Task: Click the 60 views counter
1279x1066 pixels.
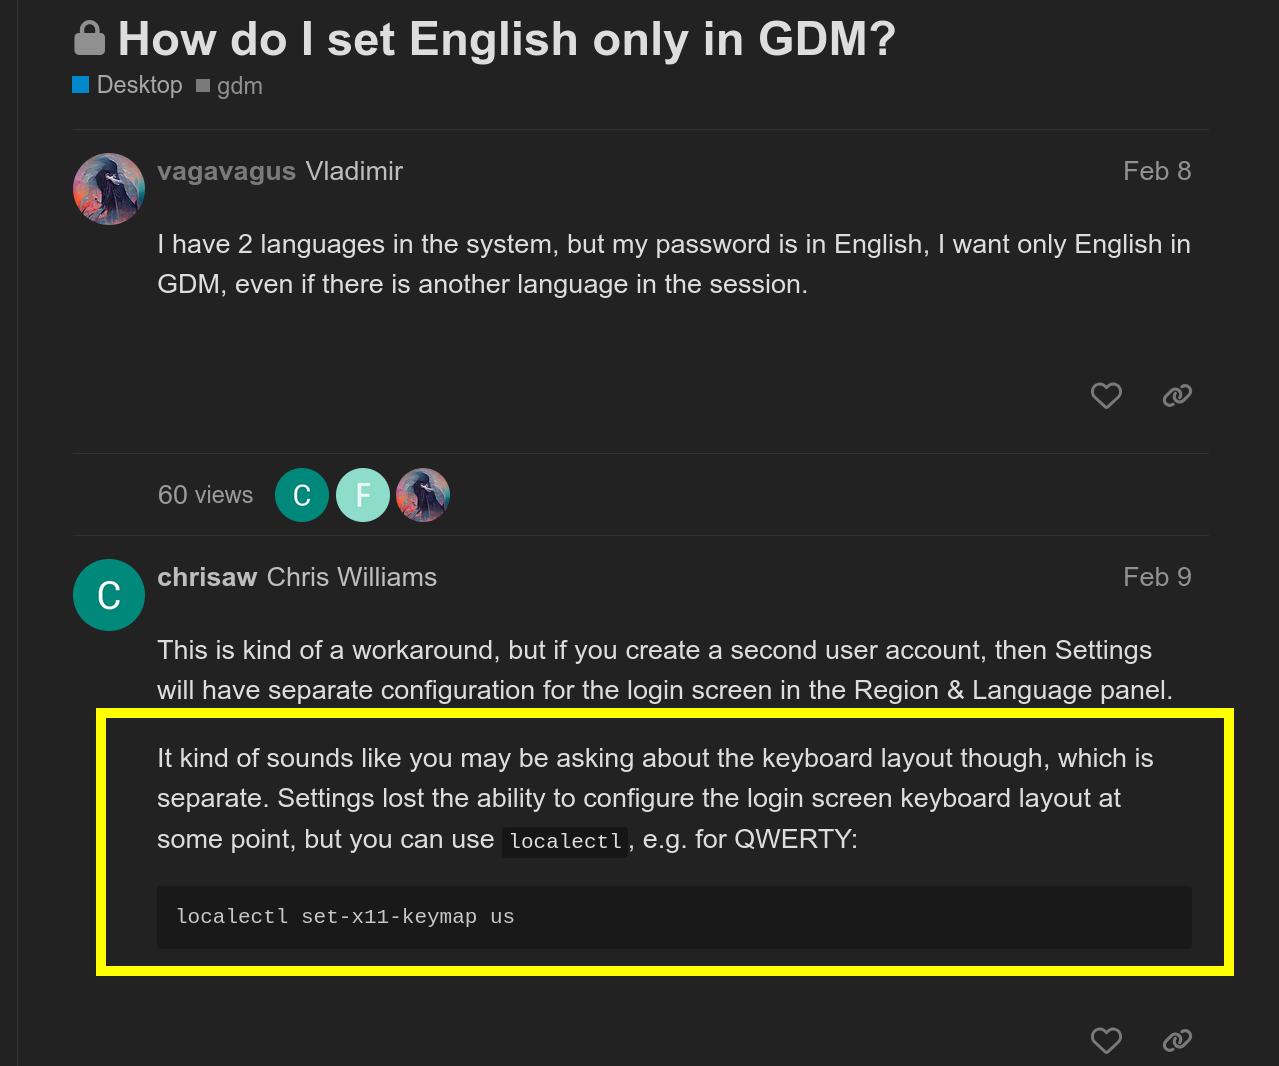Action: 205,495
